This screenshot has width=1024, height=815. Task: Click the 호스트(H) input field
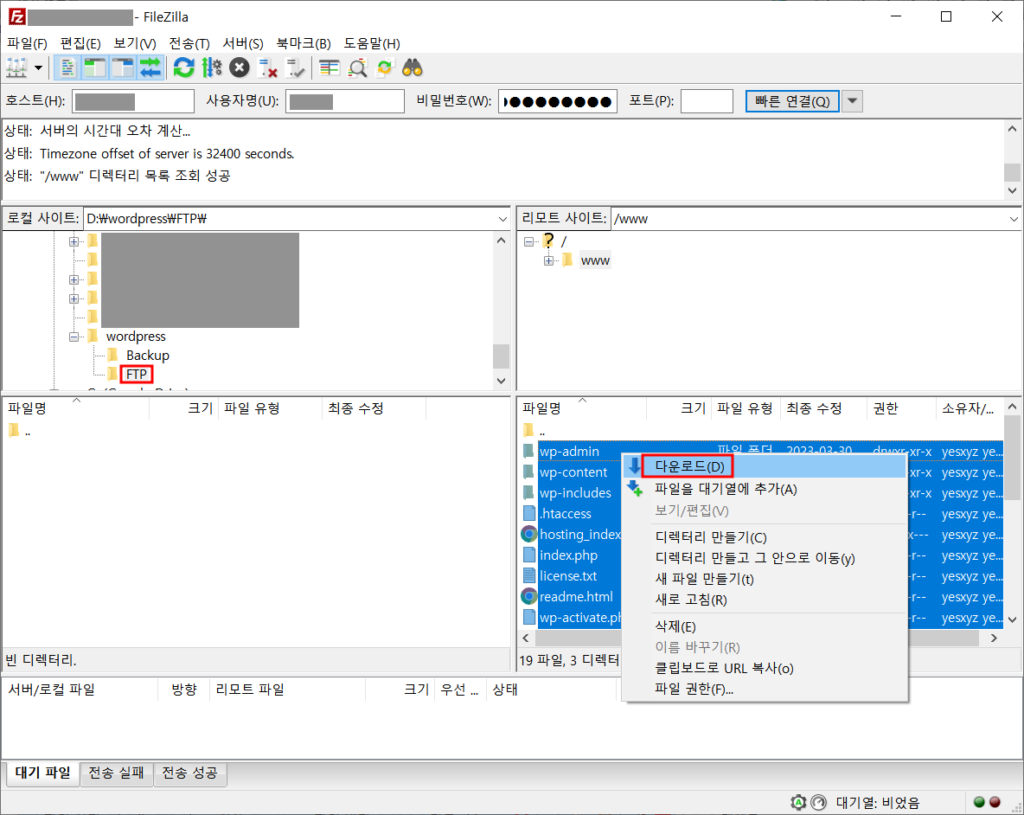pyautogui.click(x=133, y=101)
